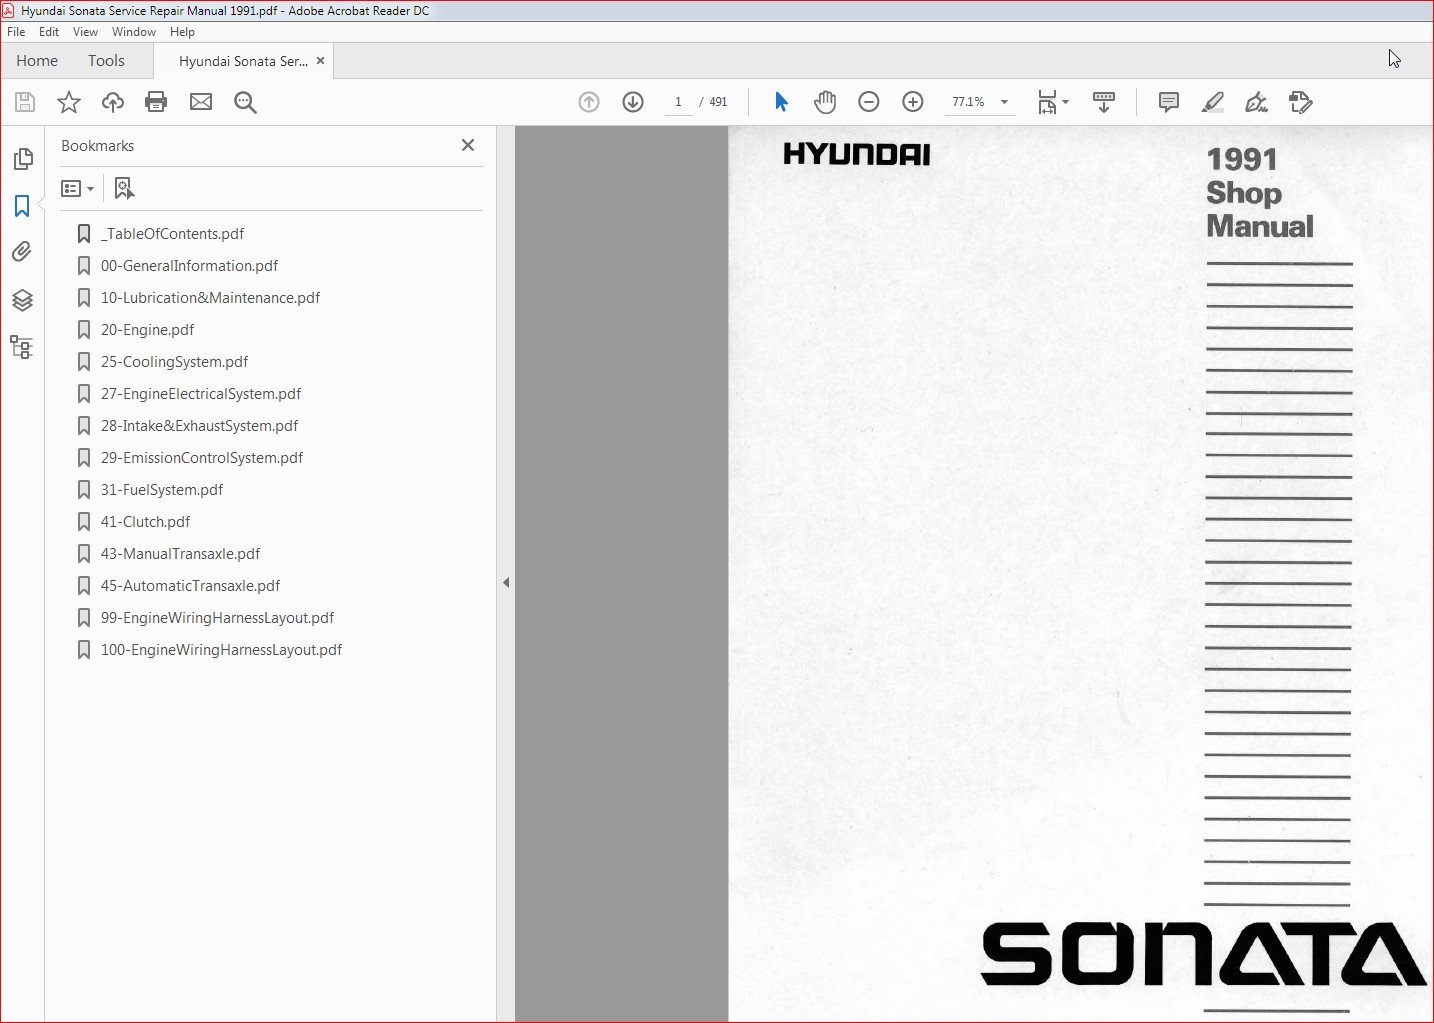
Task: Activate the selection arrow tool
Action: (x=781, y=102)
